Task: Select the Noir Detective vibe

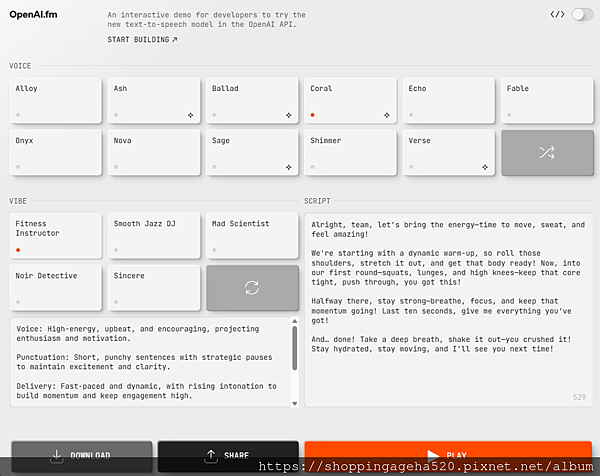Action: click(x=55, y=288)
